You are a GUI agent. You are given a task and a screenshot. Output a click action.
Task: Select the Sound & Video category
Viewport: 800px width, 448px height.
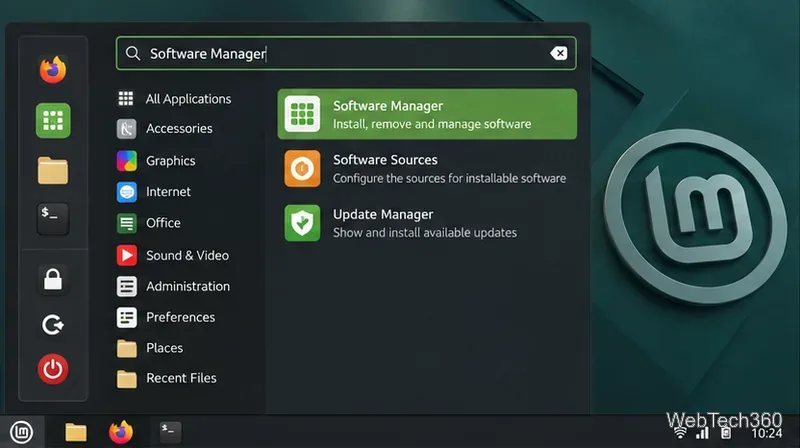pyautogui.click(x=172, y=255)
